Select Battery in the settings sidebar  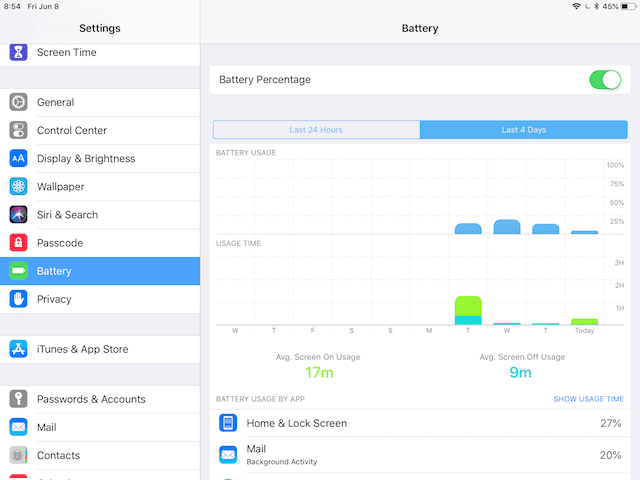coord(100,271)
